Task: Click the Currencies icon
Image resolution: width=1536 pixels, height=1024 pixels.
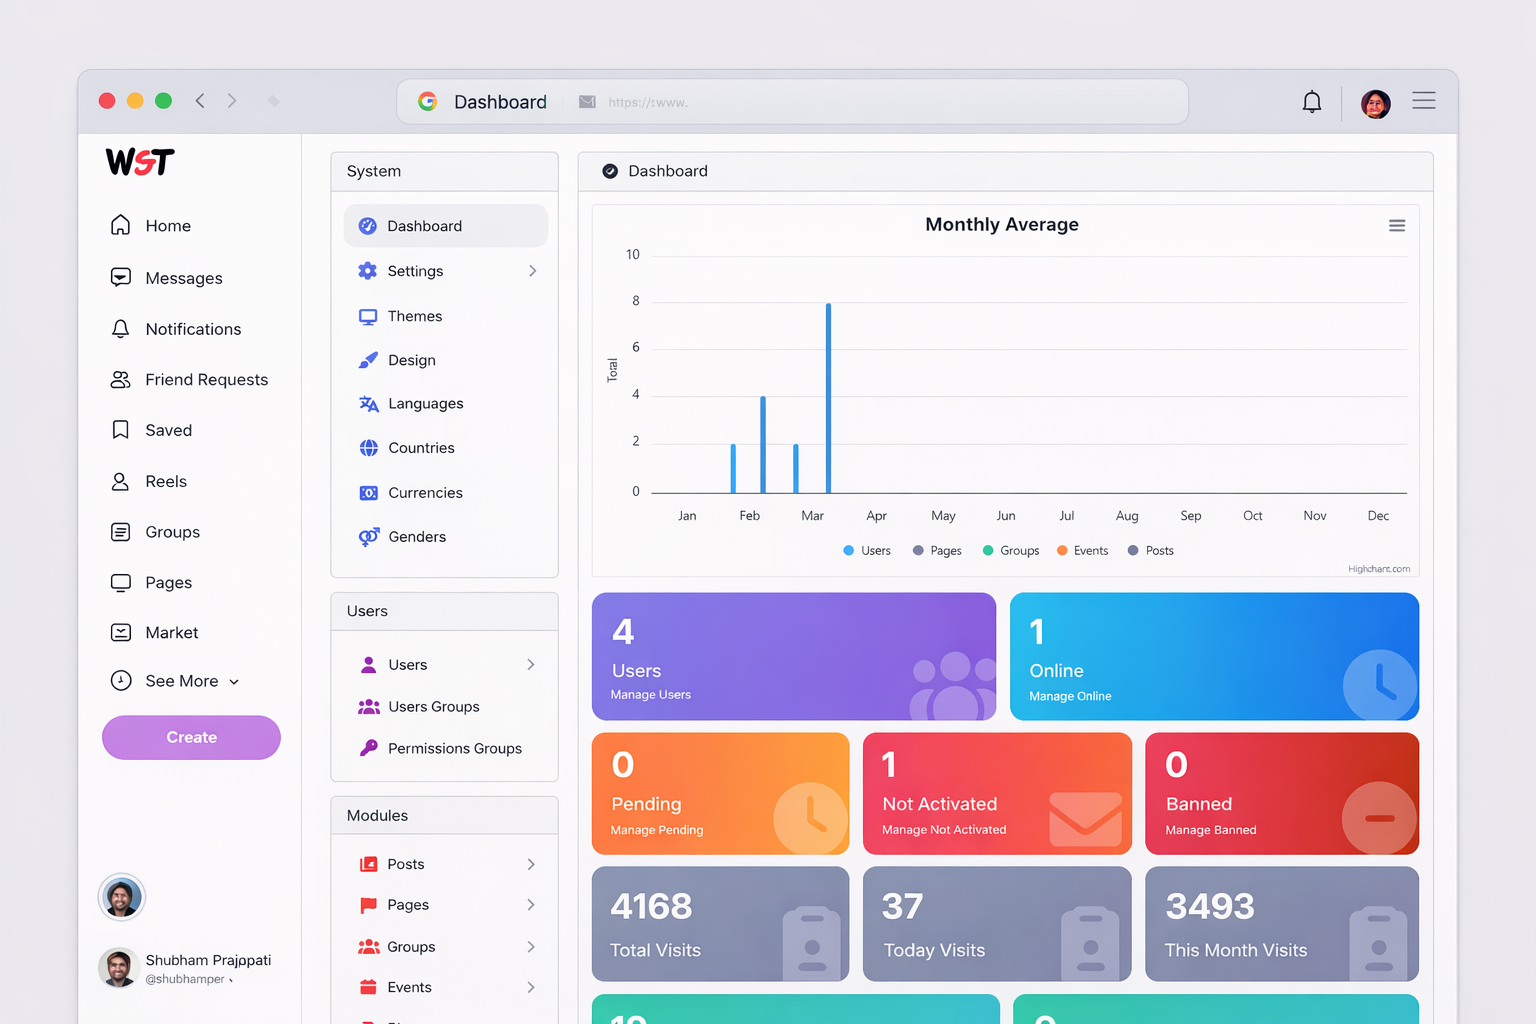Action: [369, 492]
